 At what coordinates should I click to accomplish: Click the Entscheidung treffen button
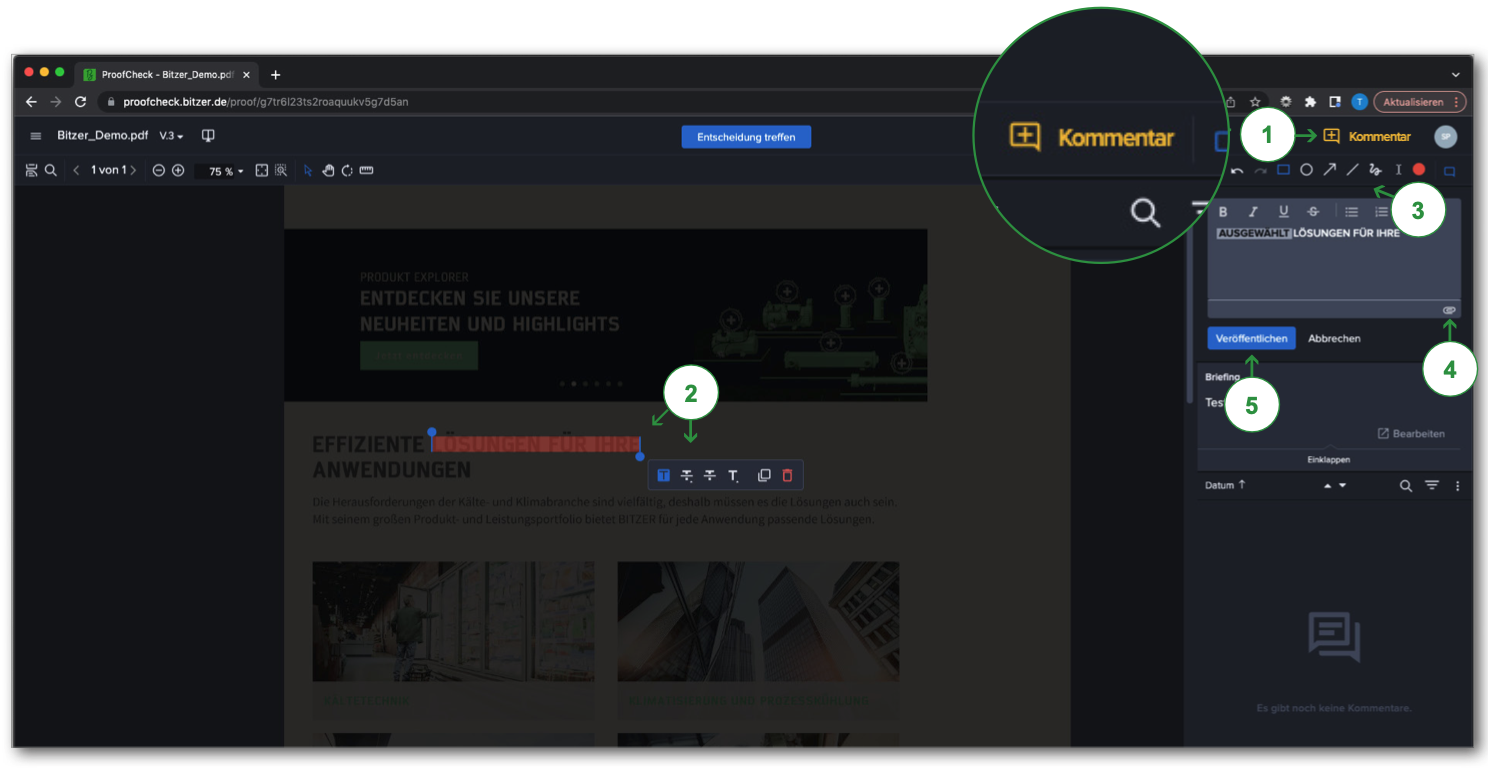coord(746,137)
